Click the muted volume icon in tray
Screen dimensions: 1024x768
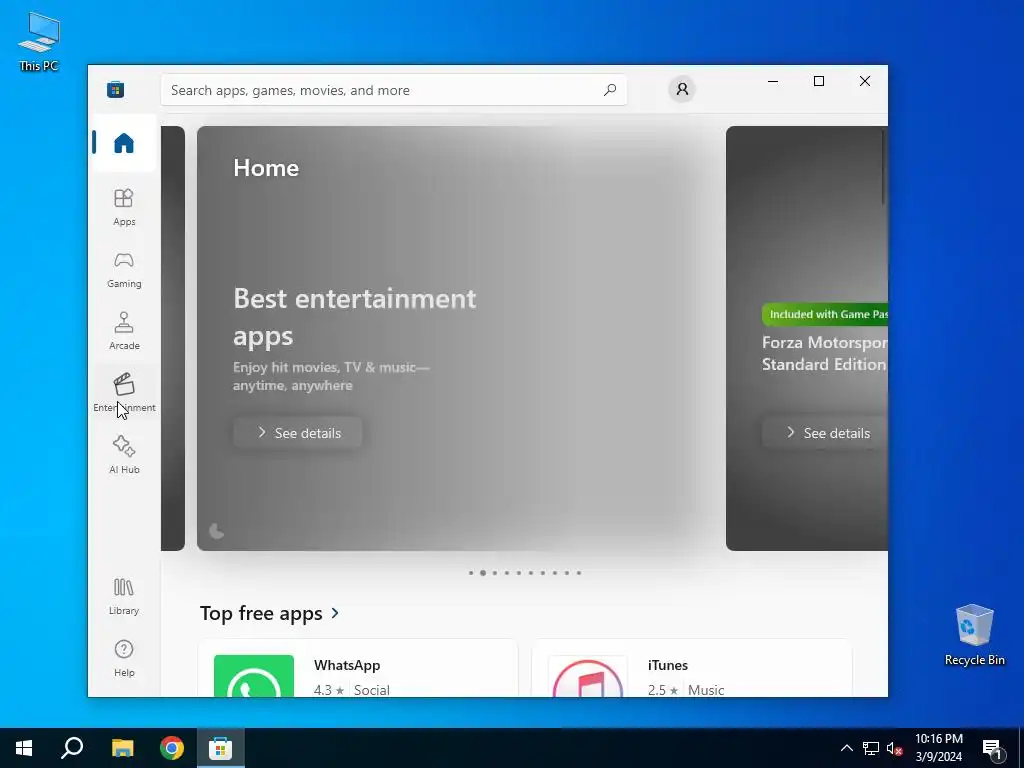pos(894,748)
